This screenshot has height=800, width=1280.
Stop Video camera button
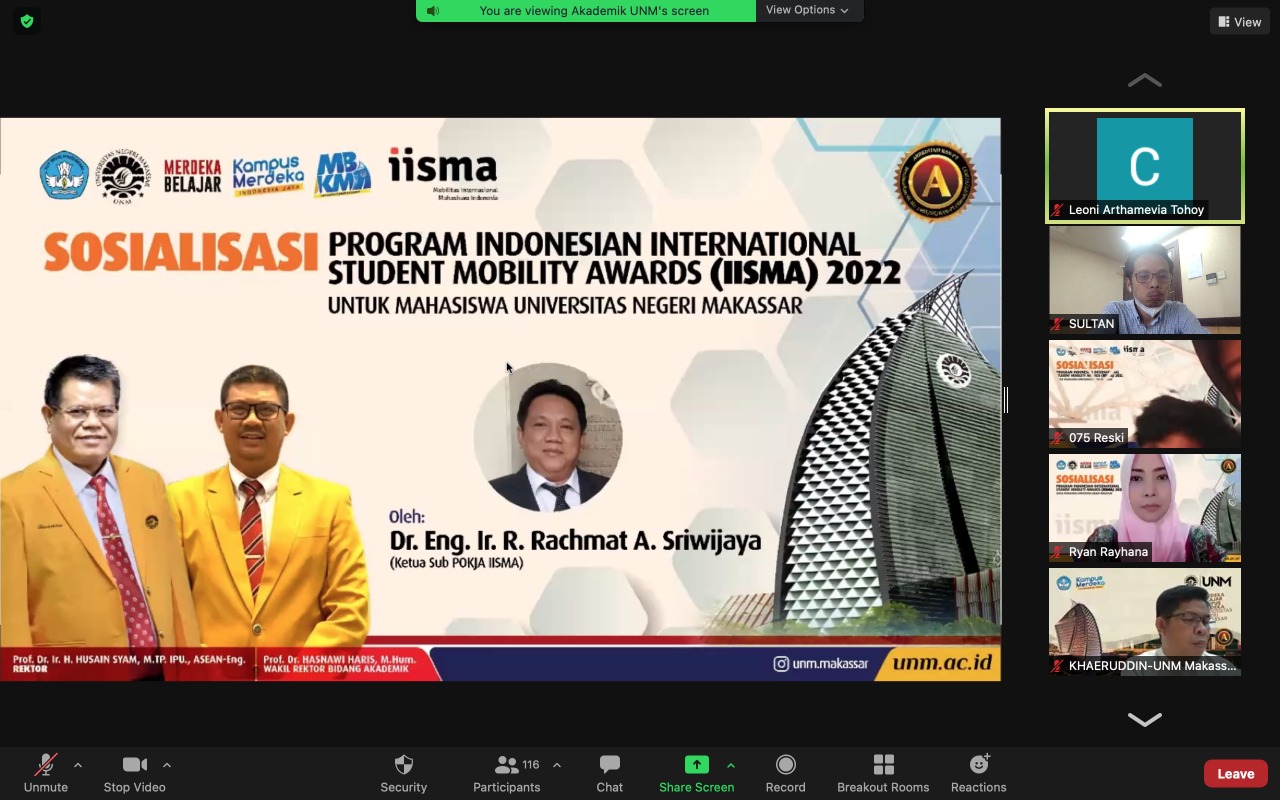134,773
